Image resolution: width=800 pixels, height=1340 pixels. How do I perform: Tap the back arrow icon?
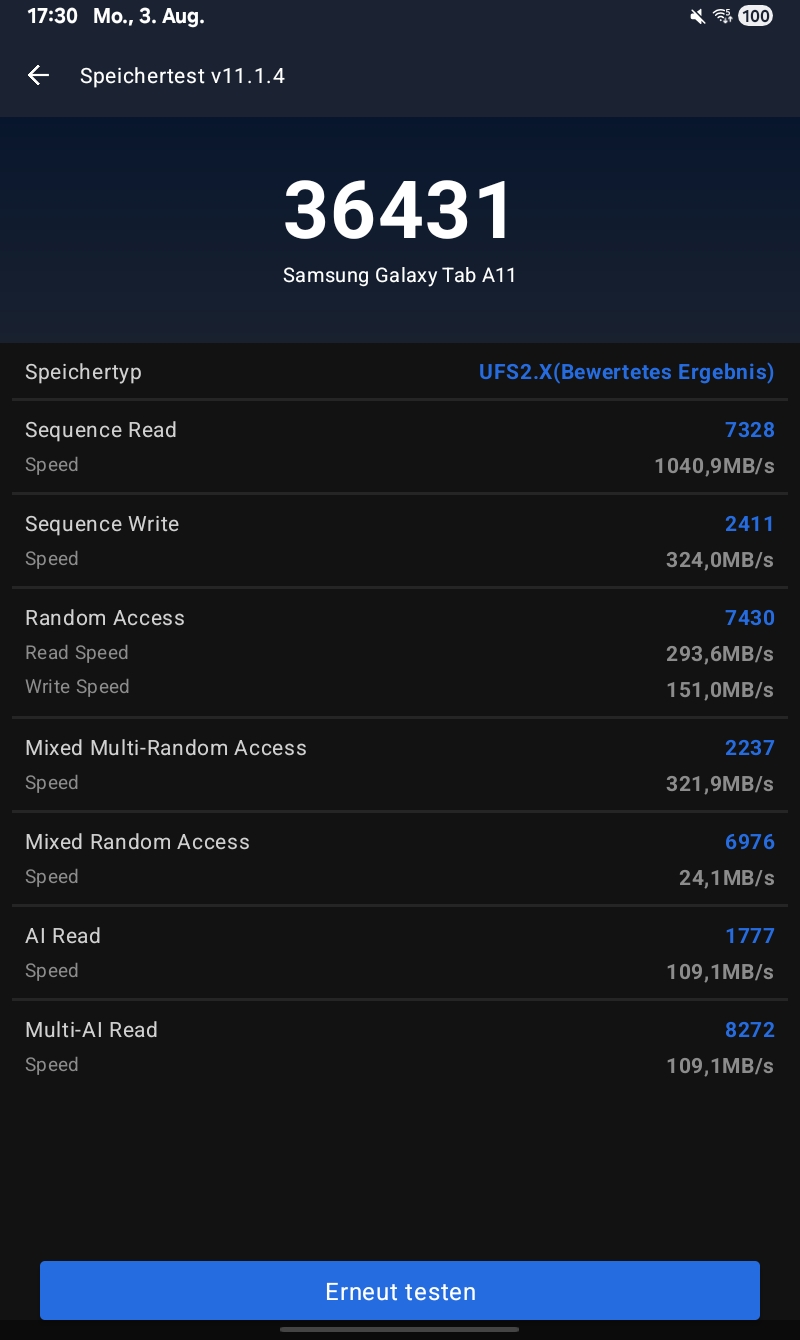point(38,75)
